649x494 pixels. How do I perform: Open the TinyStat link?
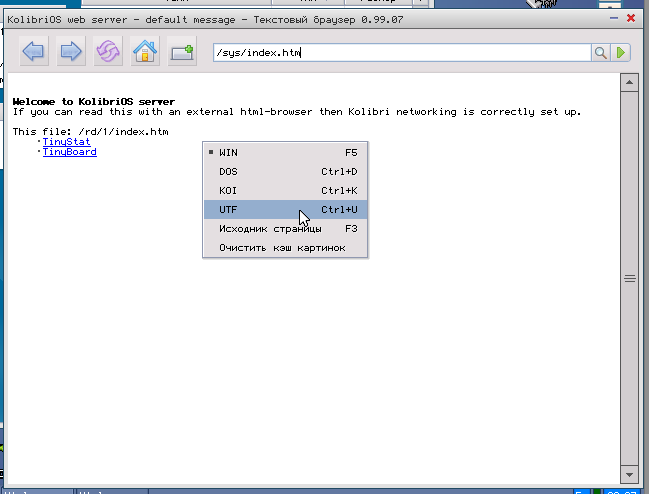[66, 142]
